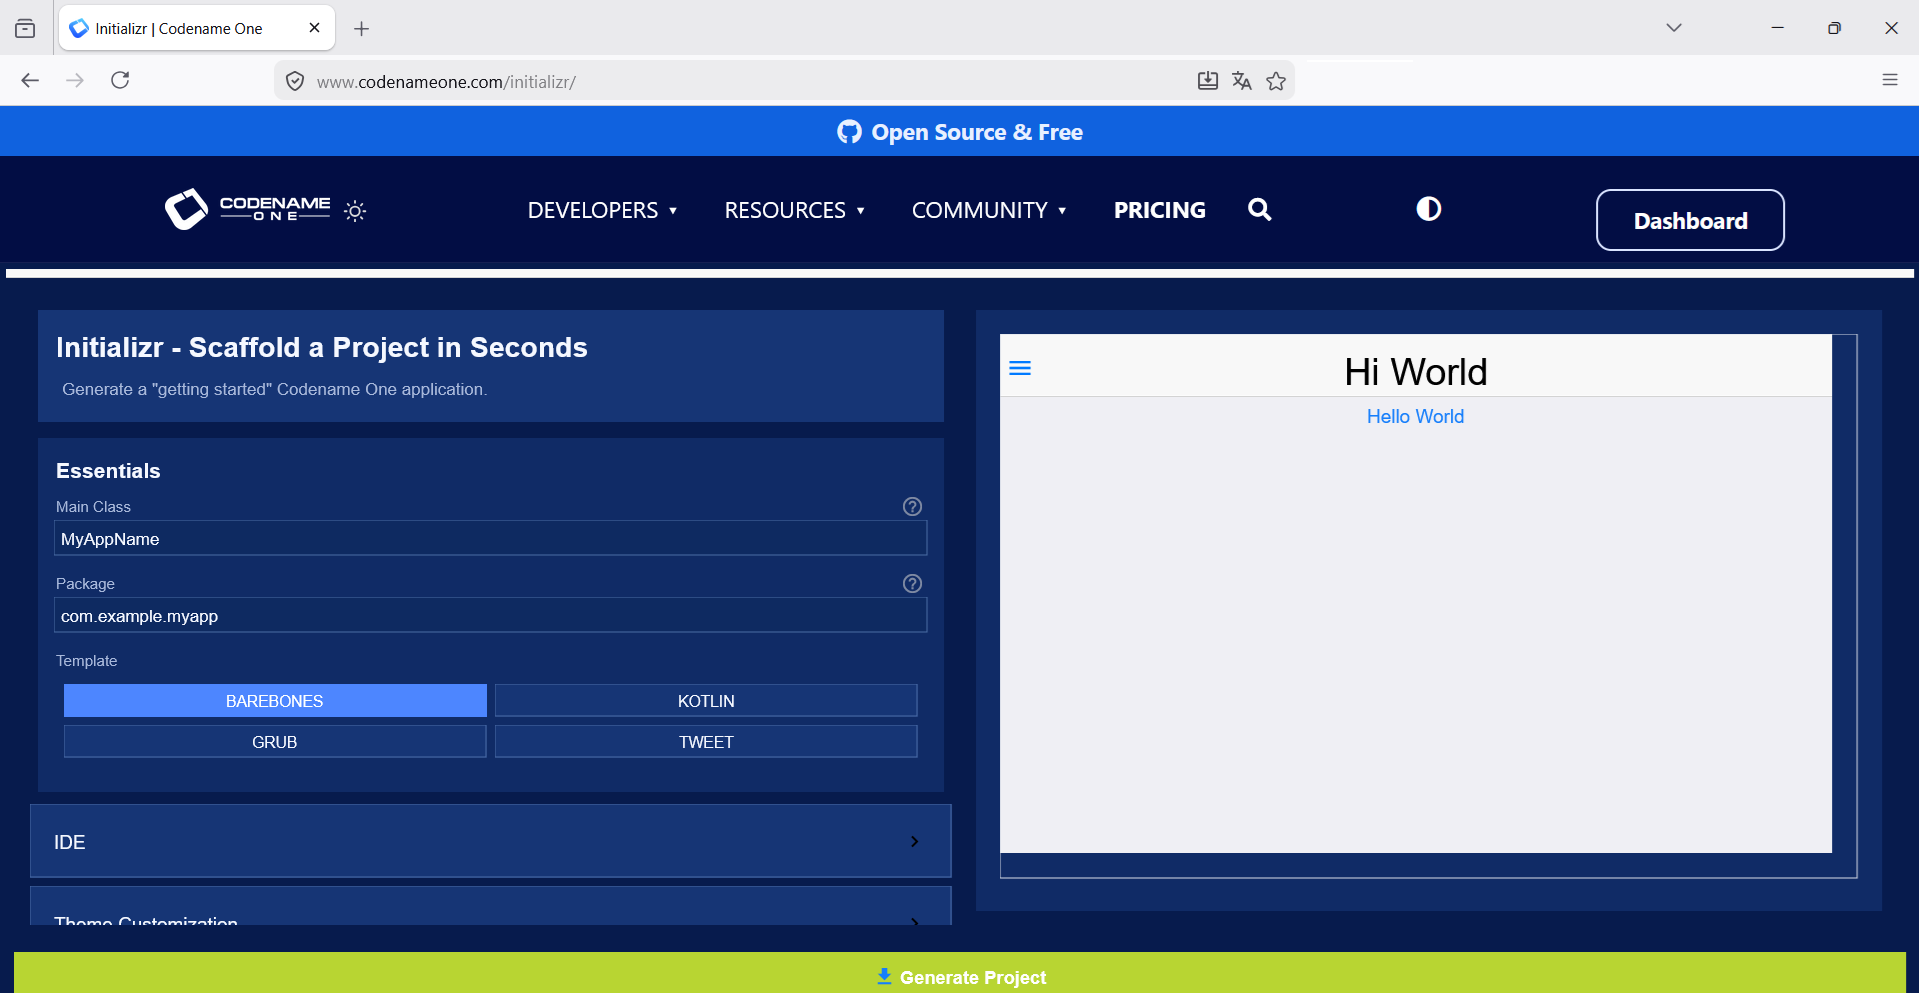Click the shield tracking protection icon

pyautogui.click(x=295, y=81)
